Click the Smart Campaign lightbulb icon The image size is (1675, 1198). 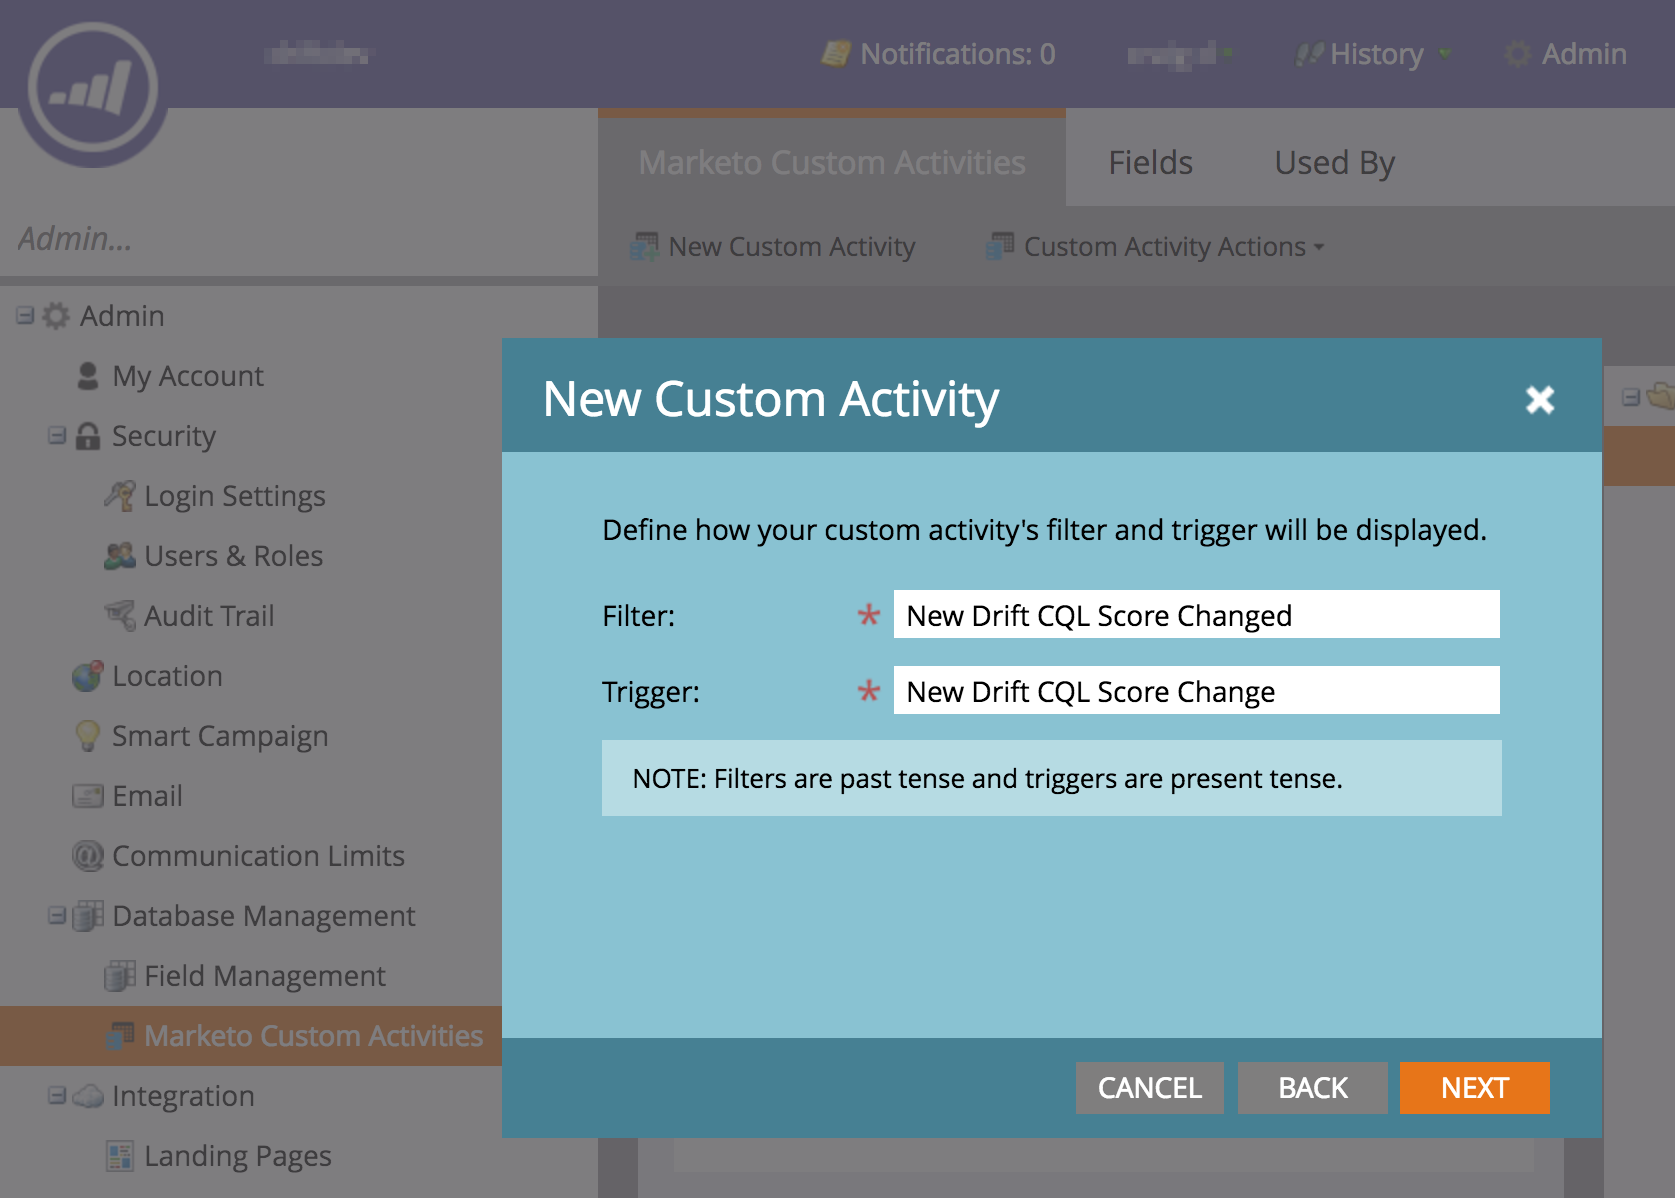click(x=88, y=736)
